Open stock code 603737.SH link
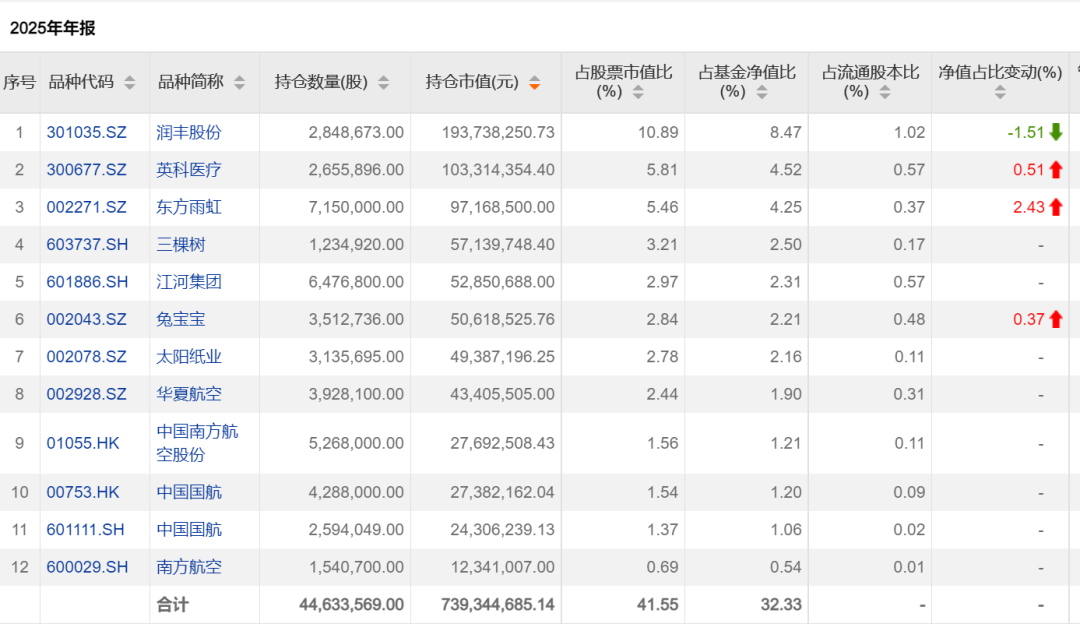 click(x=88, y=245)
